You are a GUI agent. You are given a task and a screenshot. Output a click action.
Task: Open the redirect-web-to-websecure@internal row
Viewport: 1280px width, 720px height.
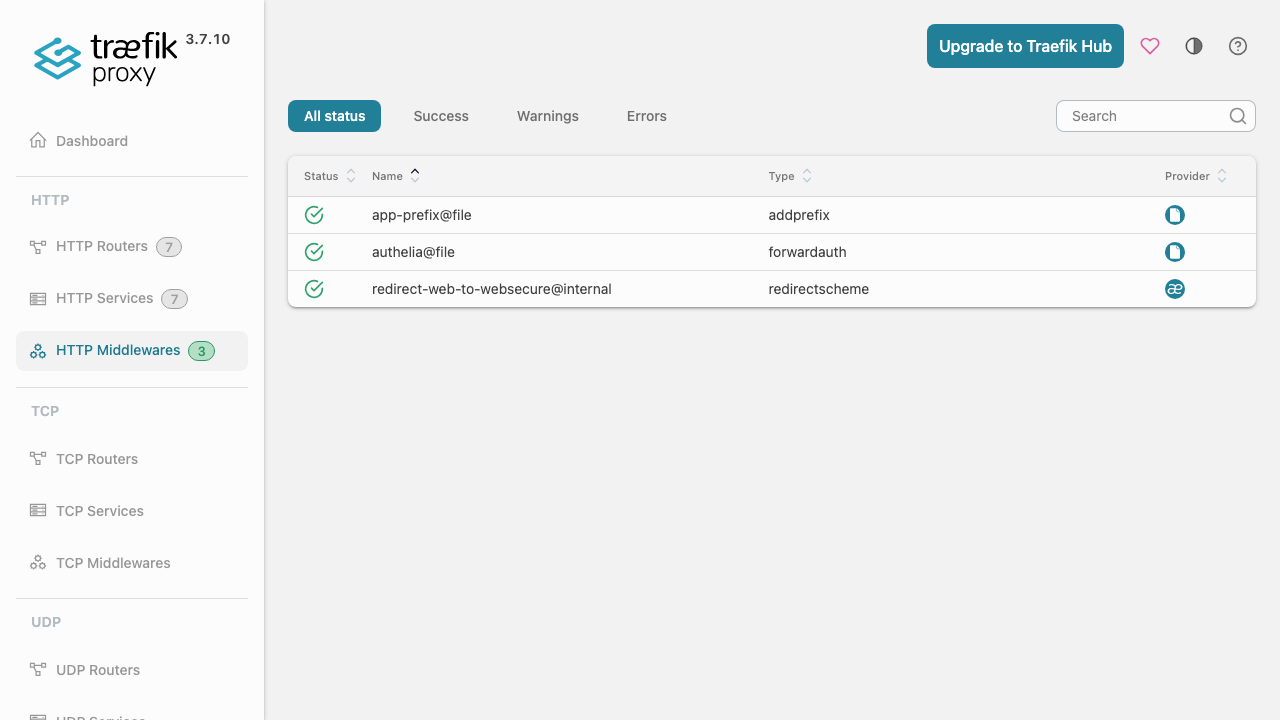[772, 289]
